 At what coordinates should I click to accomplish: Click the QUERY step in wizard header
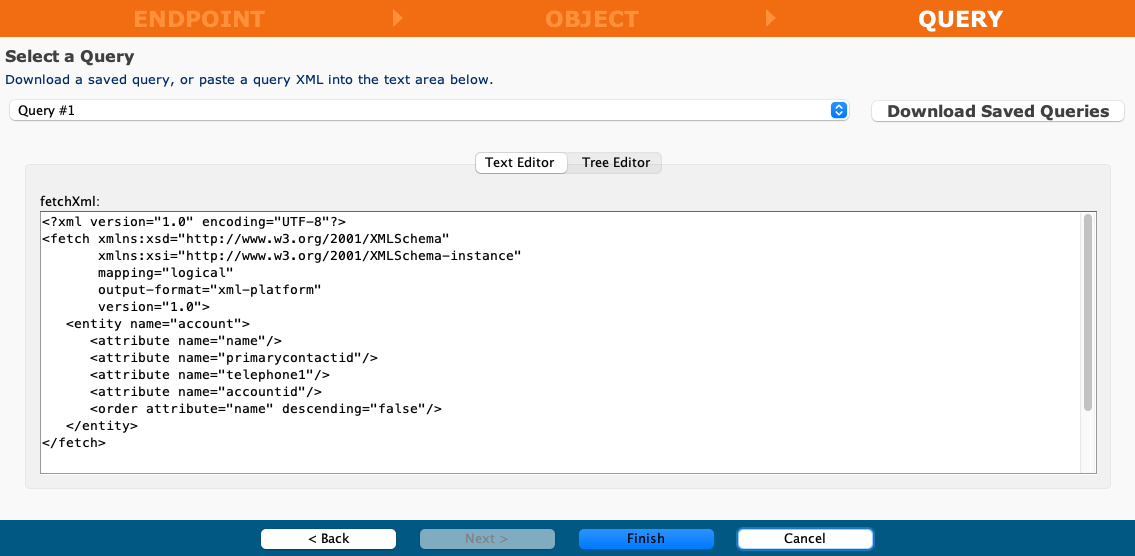click(x=959, y=19)
